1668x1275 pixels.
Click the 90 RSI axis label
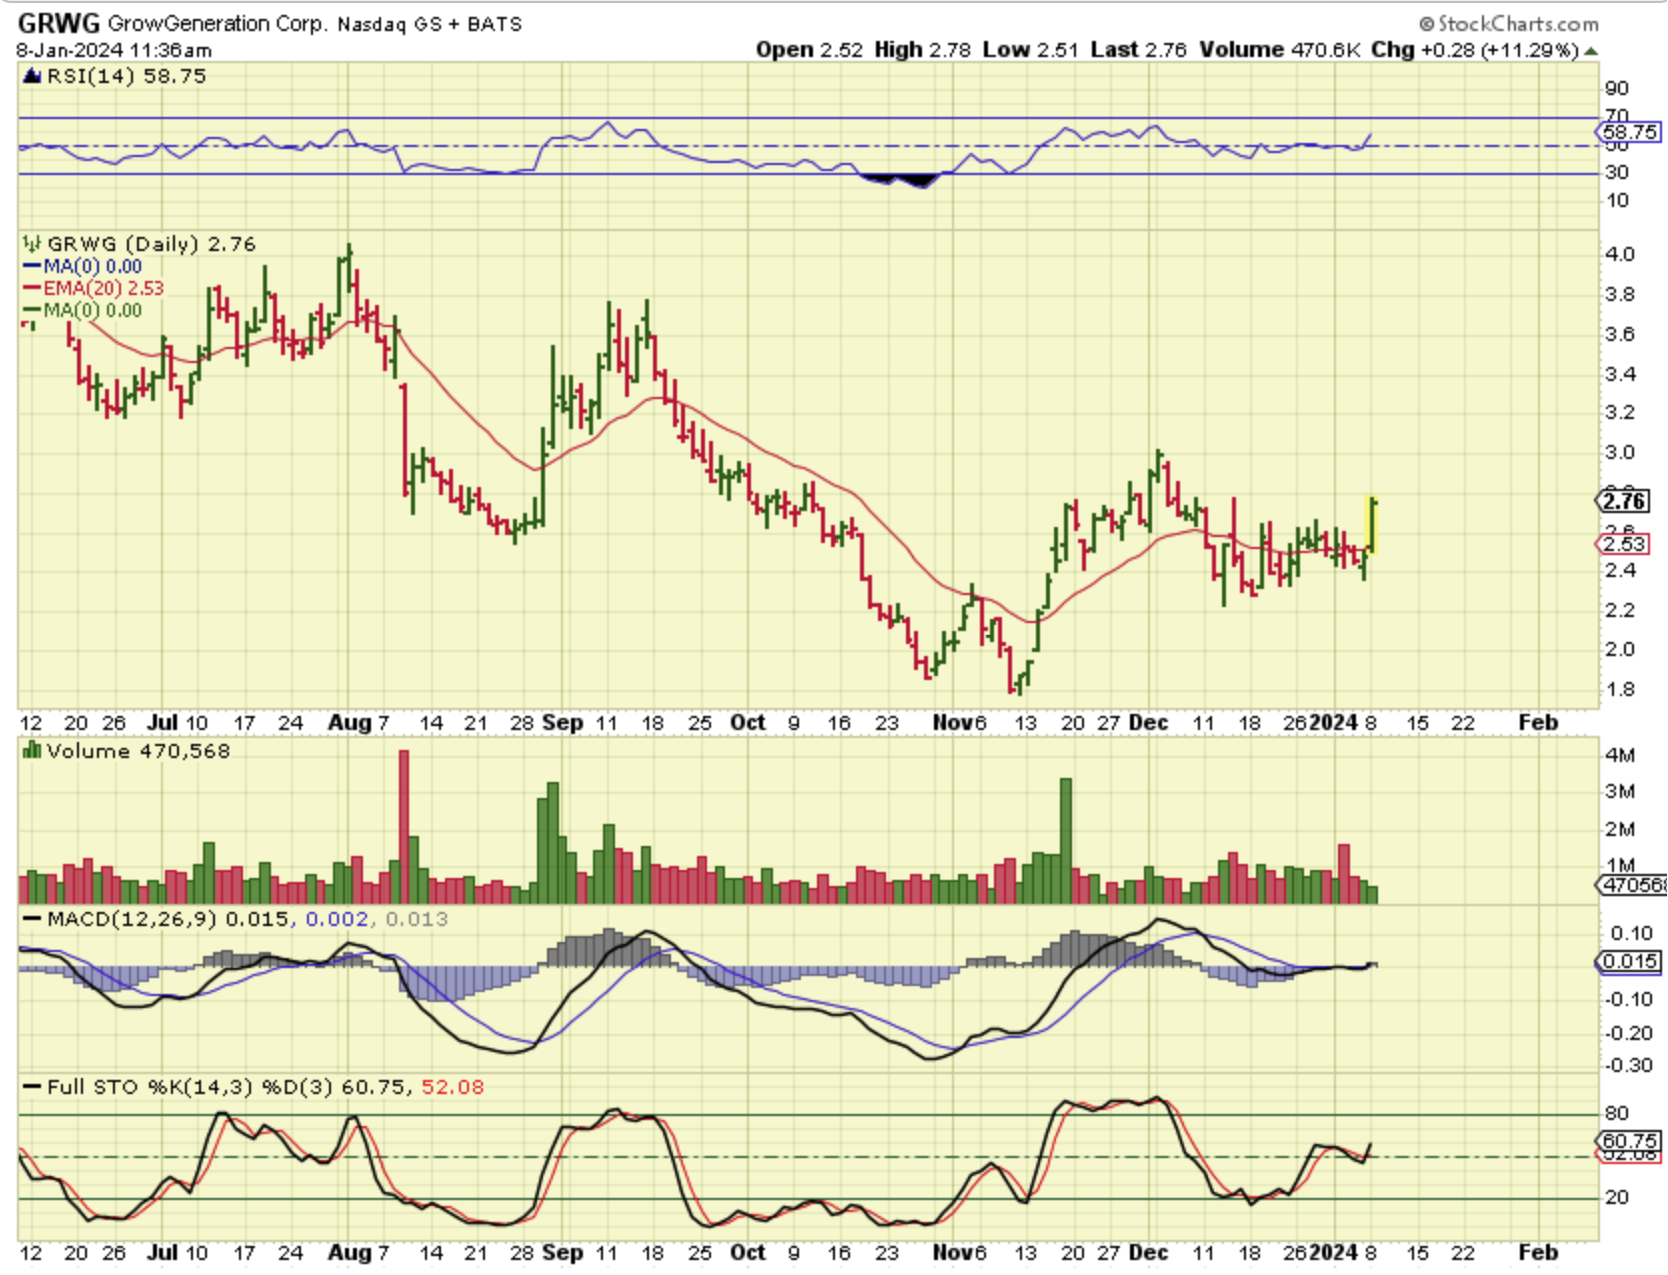click(x=1617, y=88)
